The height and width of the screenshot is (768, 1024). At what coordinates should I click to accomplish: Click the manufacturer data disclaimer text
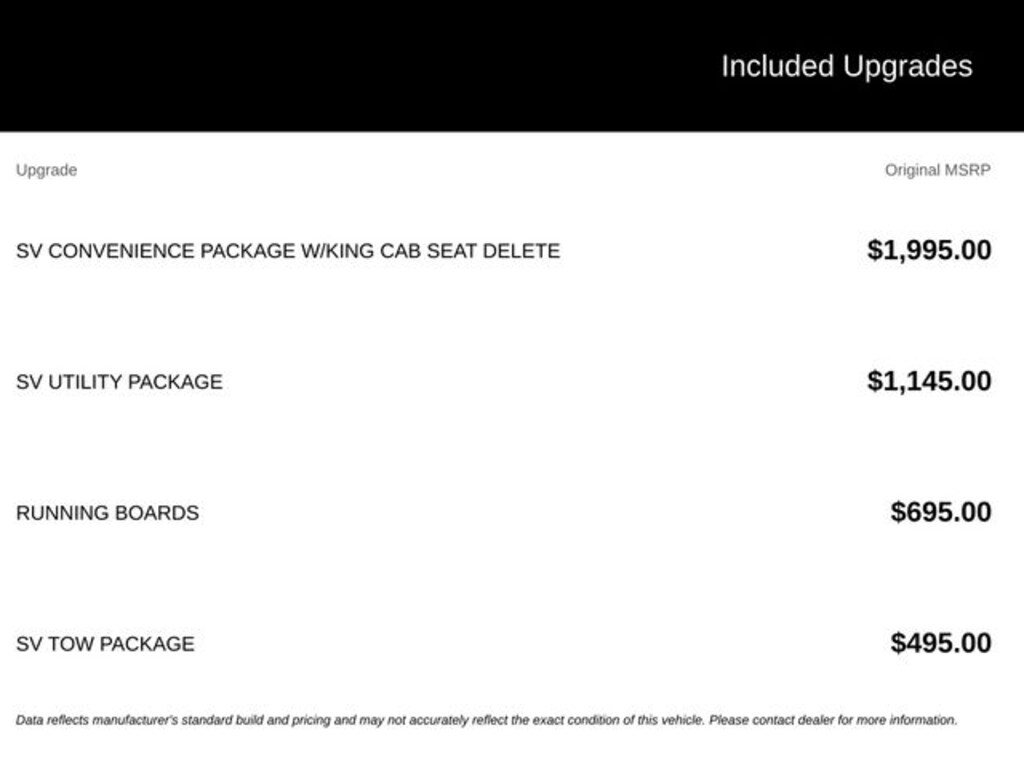[x=487, y=720]
